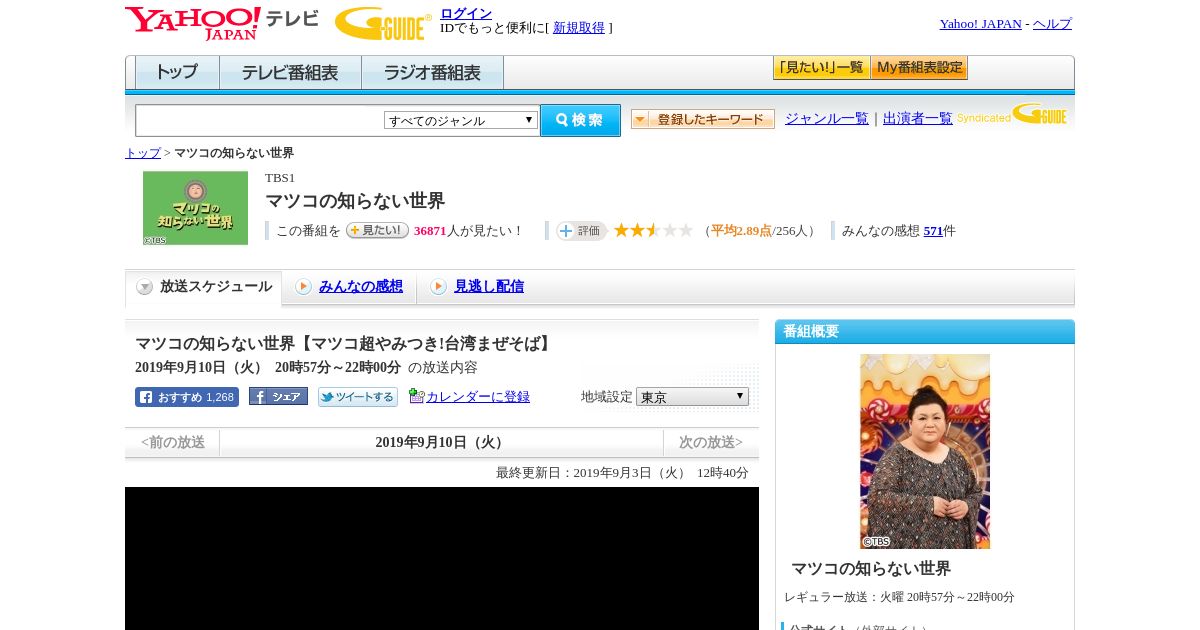The width and height of the screenshot is (1200, 630).
Task: Click the 36871人が見たい count text
Action: (x=468, y=231)
